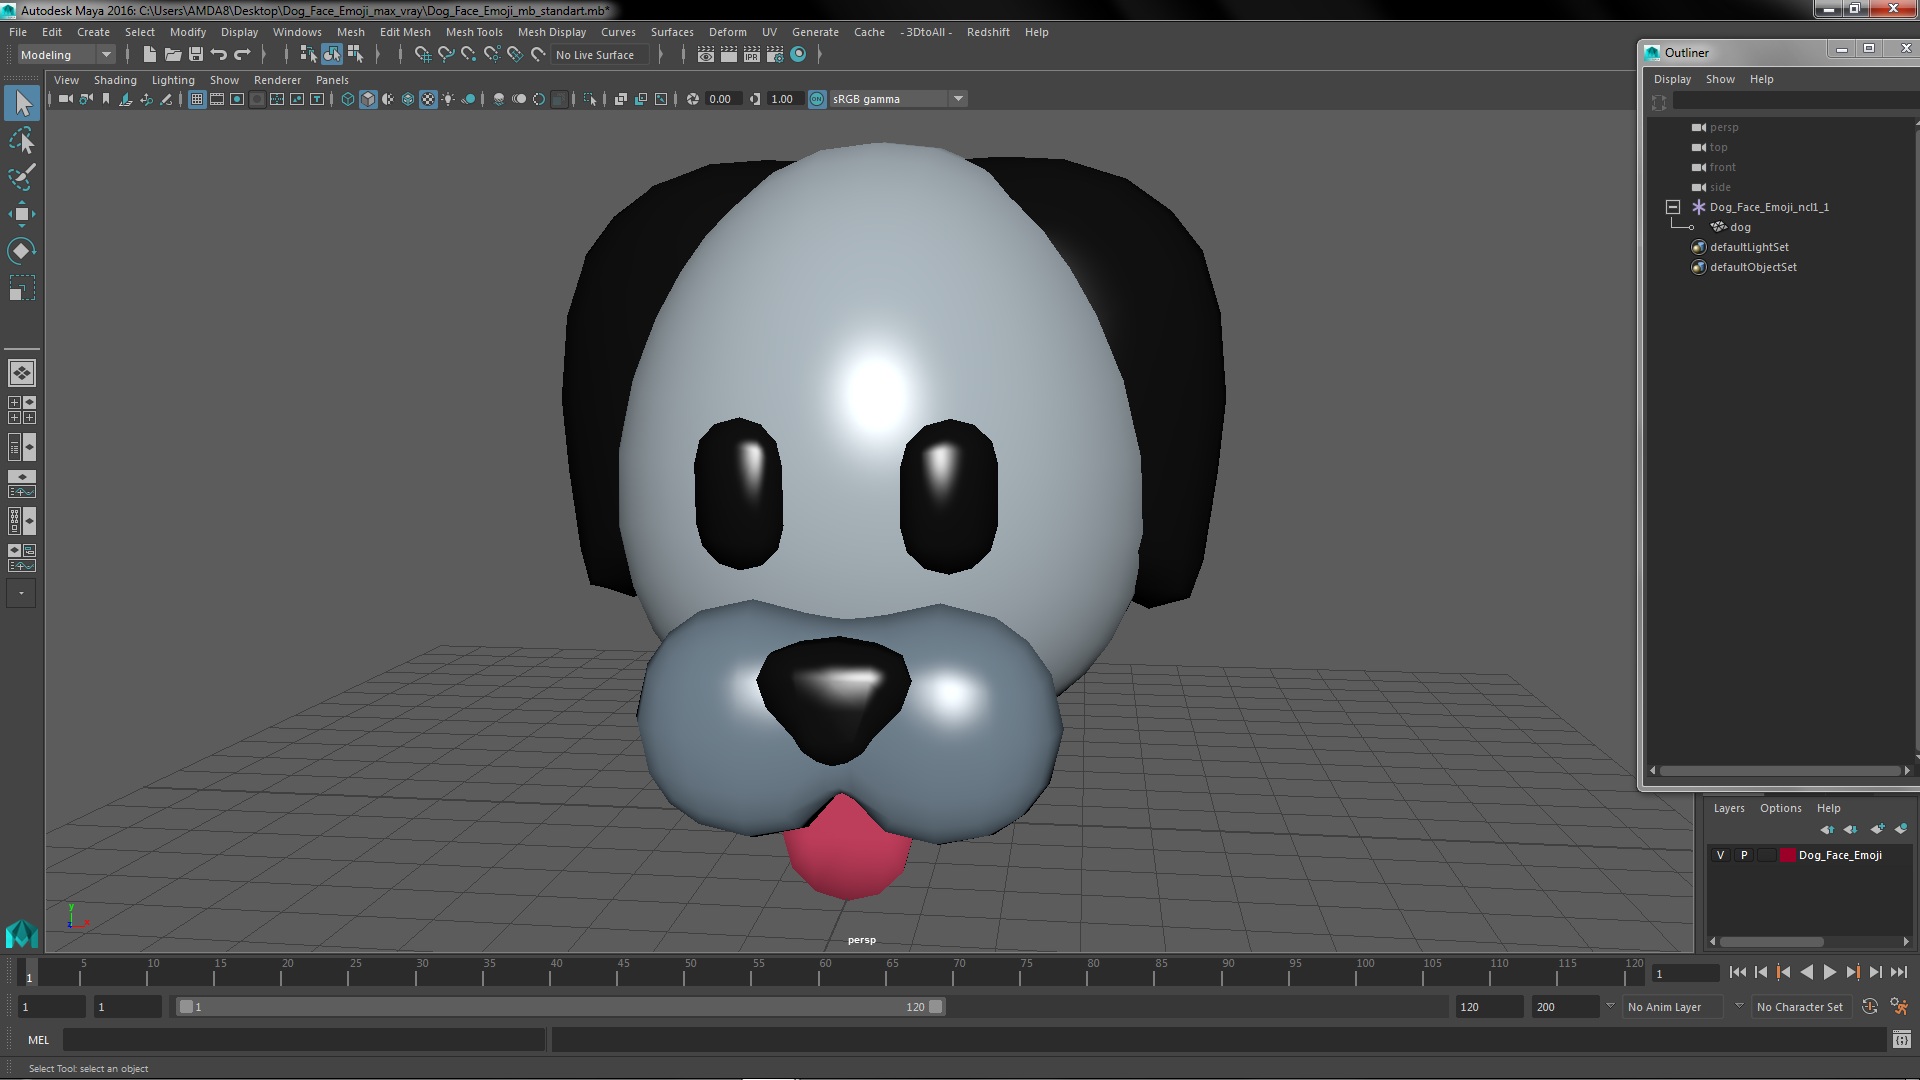Open the Render View window

pos(706,55)
